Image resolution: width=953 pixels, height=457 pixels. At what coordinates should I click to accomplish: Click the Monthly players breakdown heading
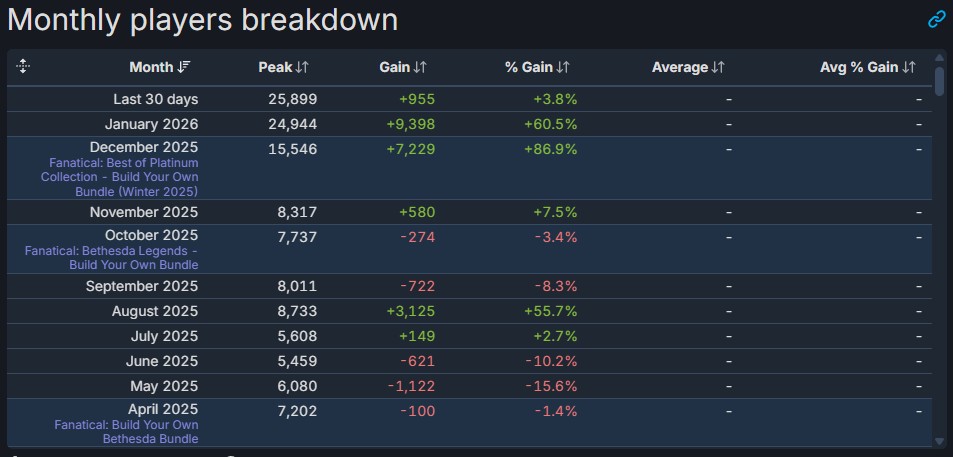pos(203,20)
